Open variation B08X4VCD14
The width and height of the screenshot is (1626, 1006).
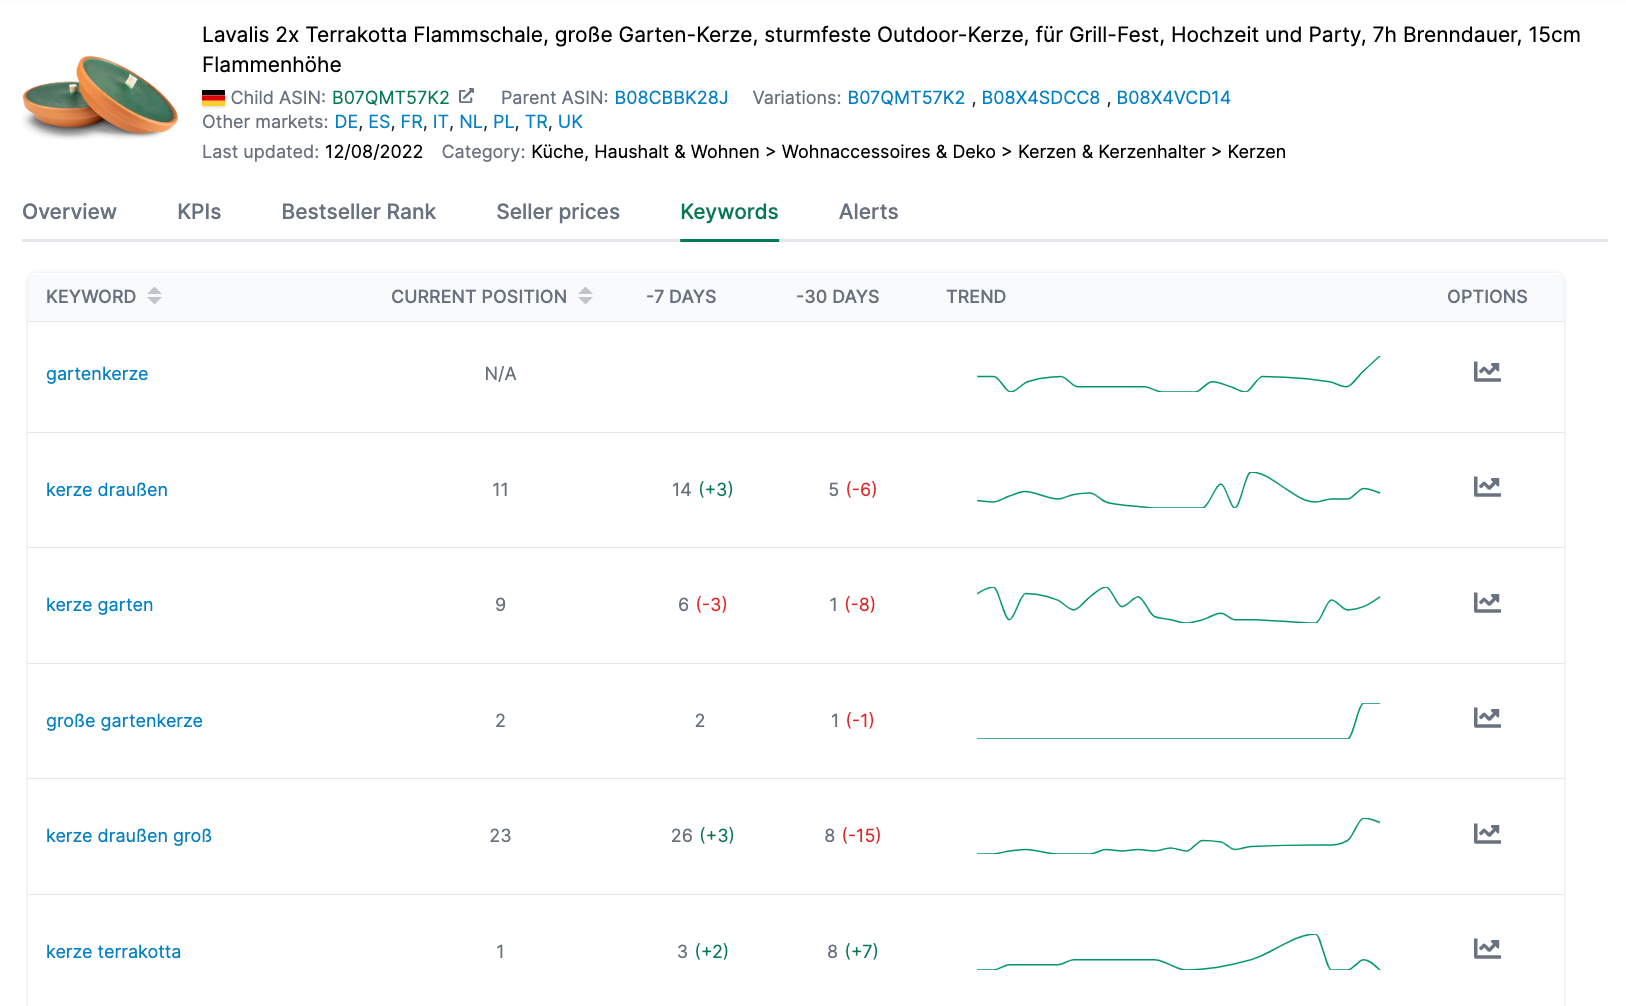point(1173,97)
